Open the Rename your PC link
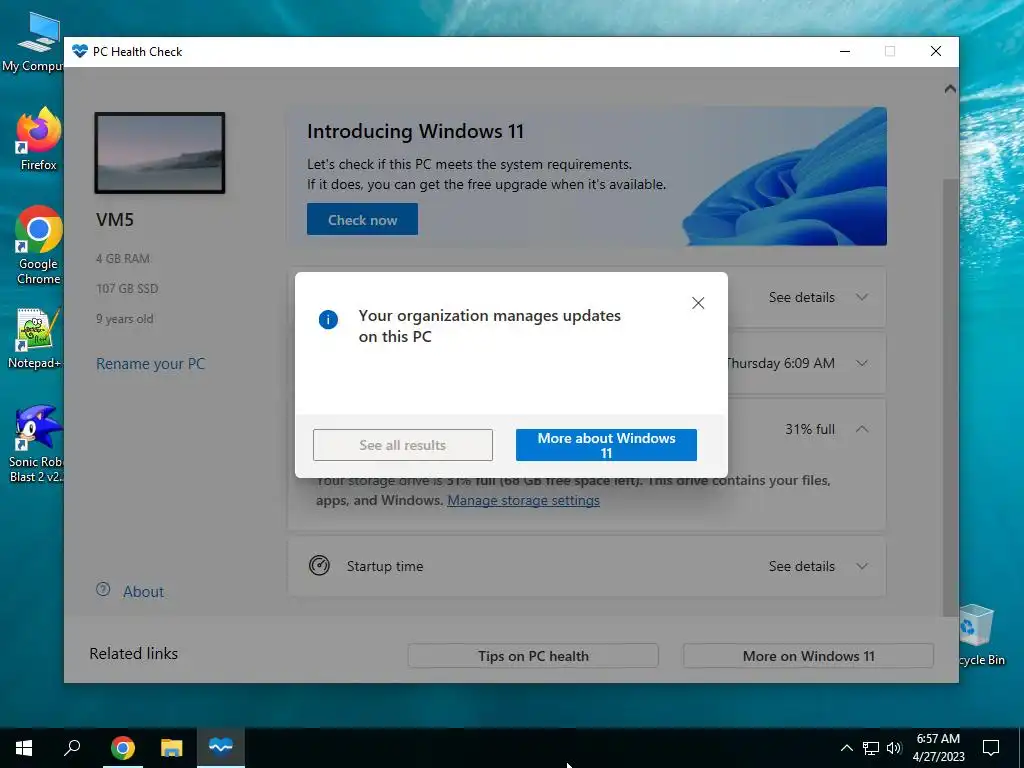 click(x=150, y=364)
